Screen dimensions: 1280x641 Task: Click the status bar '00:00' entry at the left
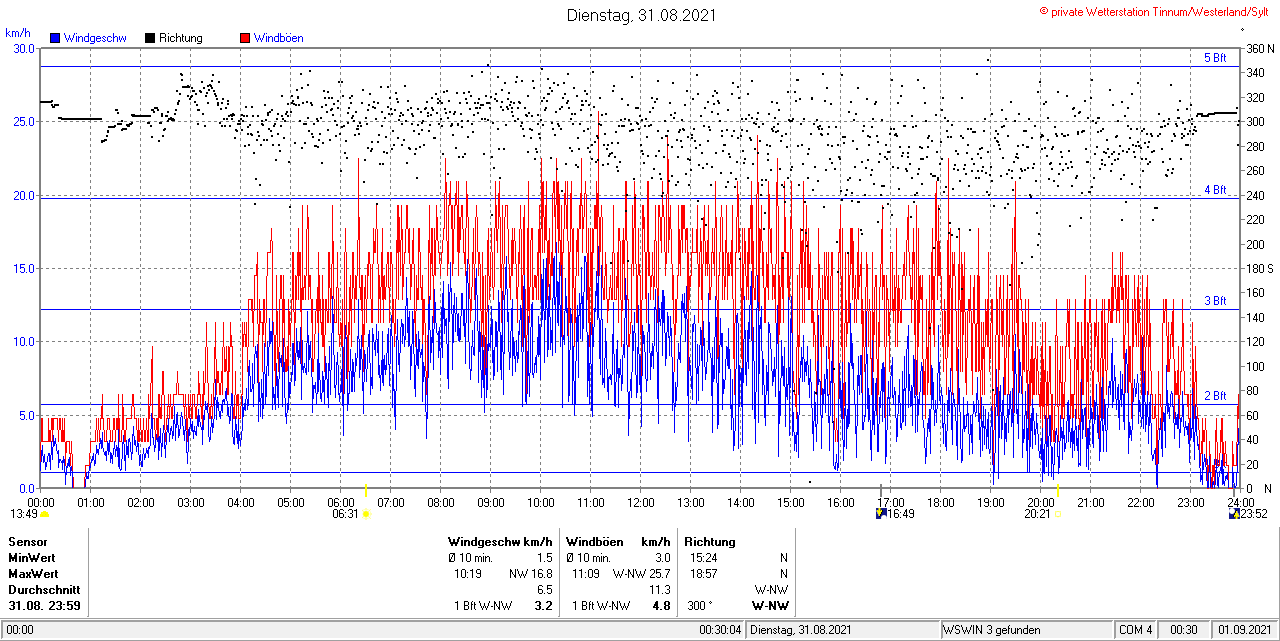pyautogui.click(x=19, y=630)
